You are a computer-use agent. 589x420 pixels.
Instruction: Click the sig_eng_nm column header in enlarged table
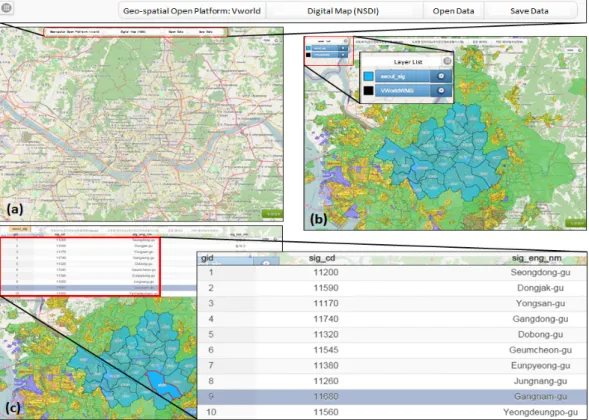coord(536,258)
